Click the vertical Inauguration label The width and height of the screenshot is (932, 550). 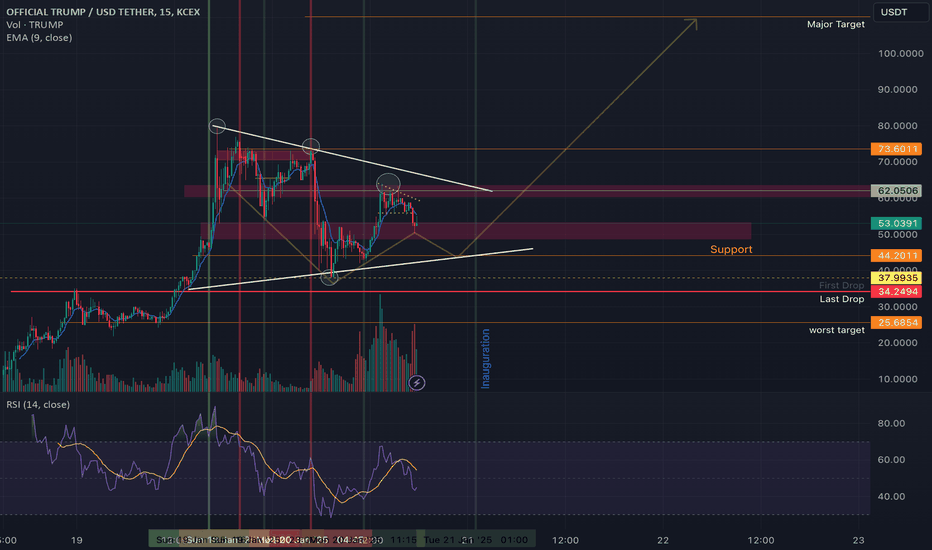pos(486,359)
